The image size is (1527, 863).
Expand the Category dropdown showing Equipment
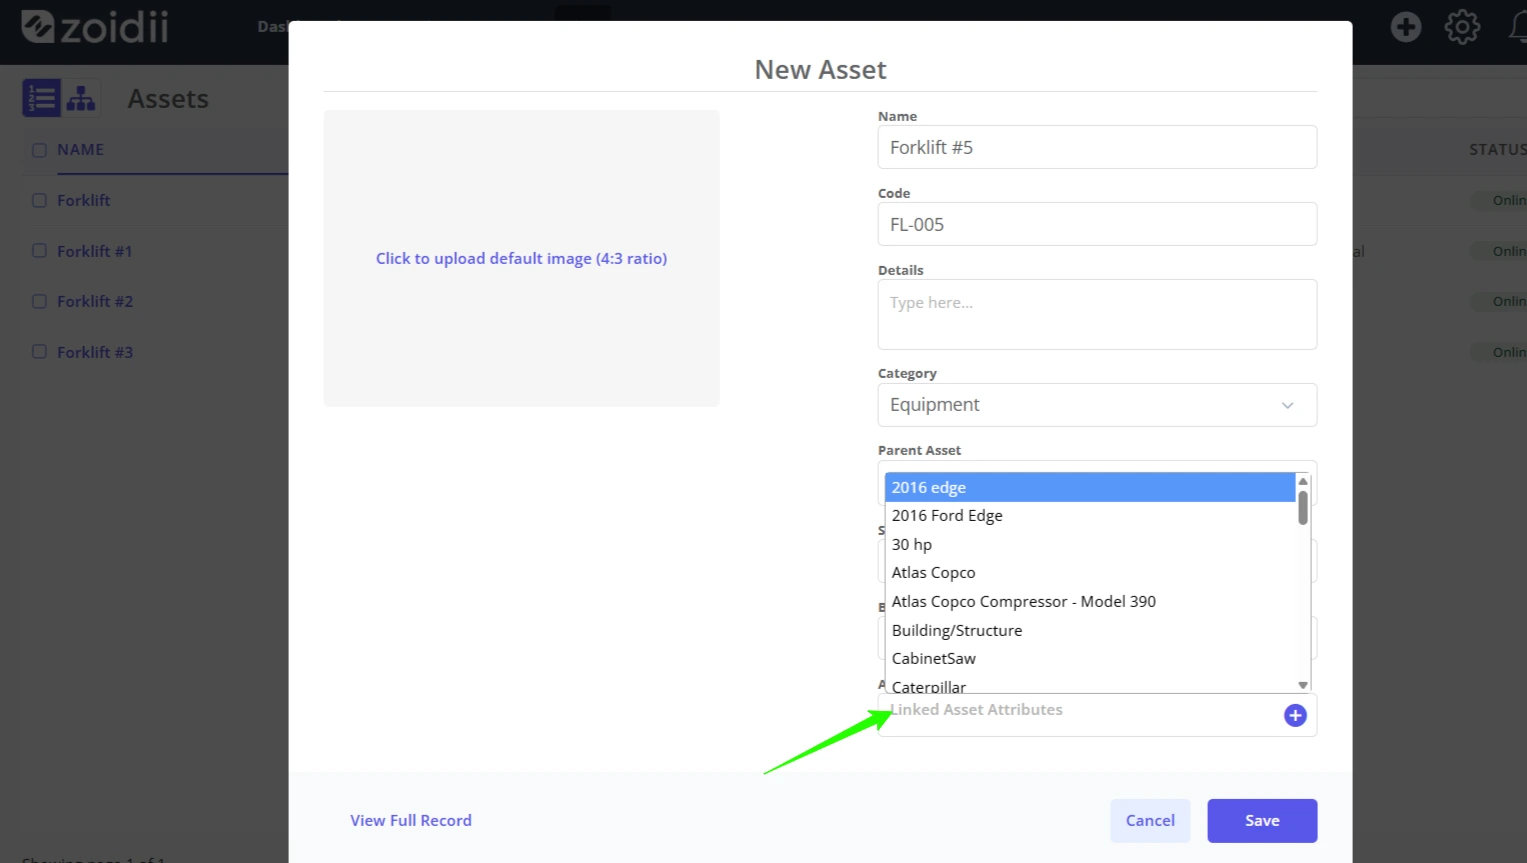(x=1097, y=405)
